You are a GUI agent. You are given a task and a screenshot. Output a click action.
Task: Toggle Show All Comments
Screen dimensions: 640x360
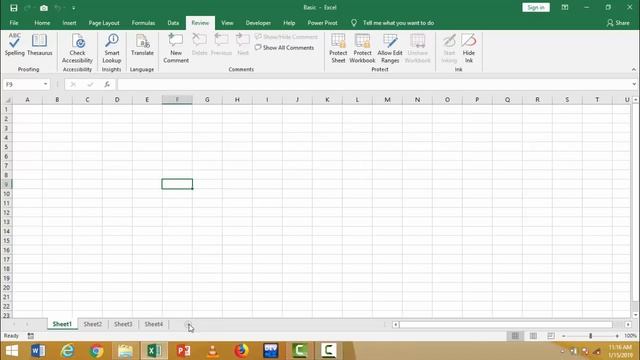tap(284, 48)
